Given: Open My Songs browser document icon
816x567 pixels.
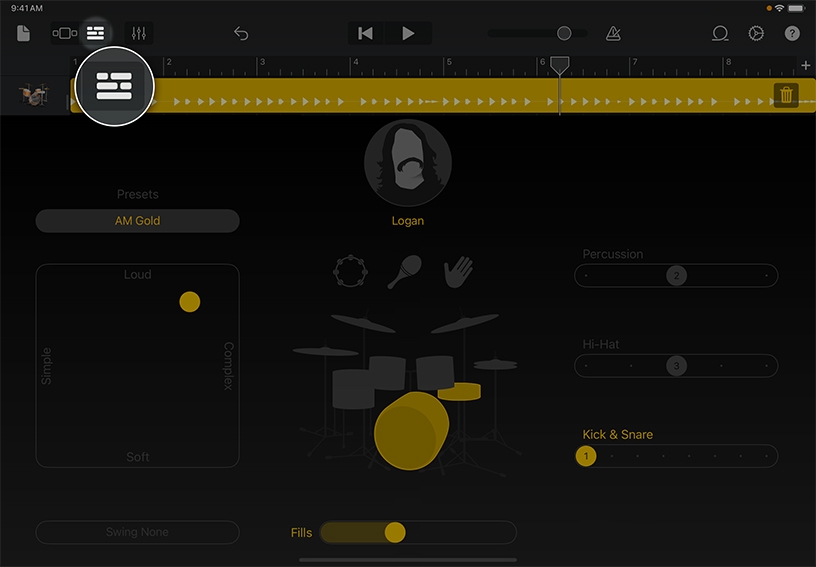Looking at the screenshot, I should click(x=23, y=33).
